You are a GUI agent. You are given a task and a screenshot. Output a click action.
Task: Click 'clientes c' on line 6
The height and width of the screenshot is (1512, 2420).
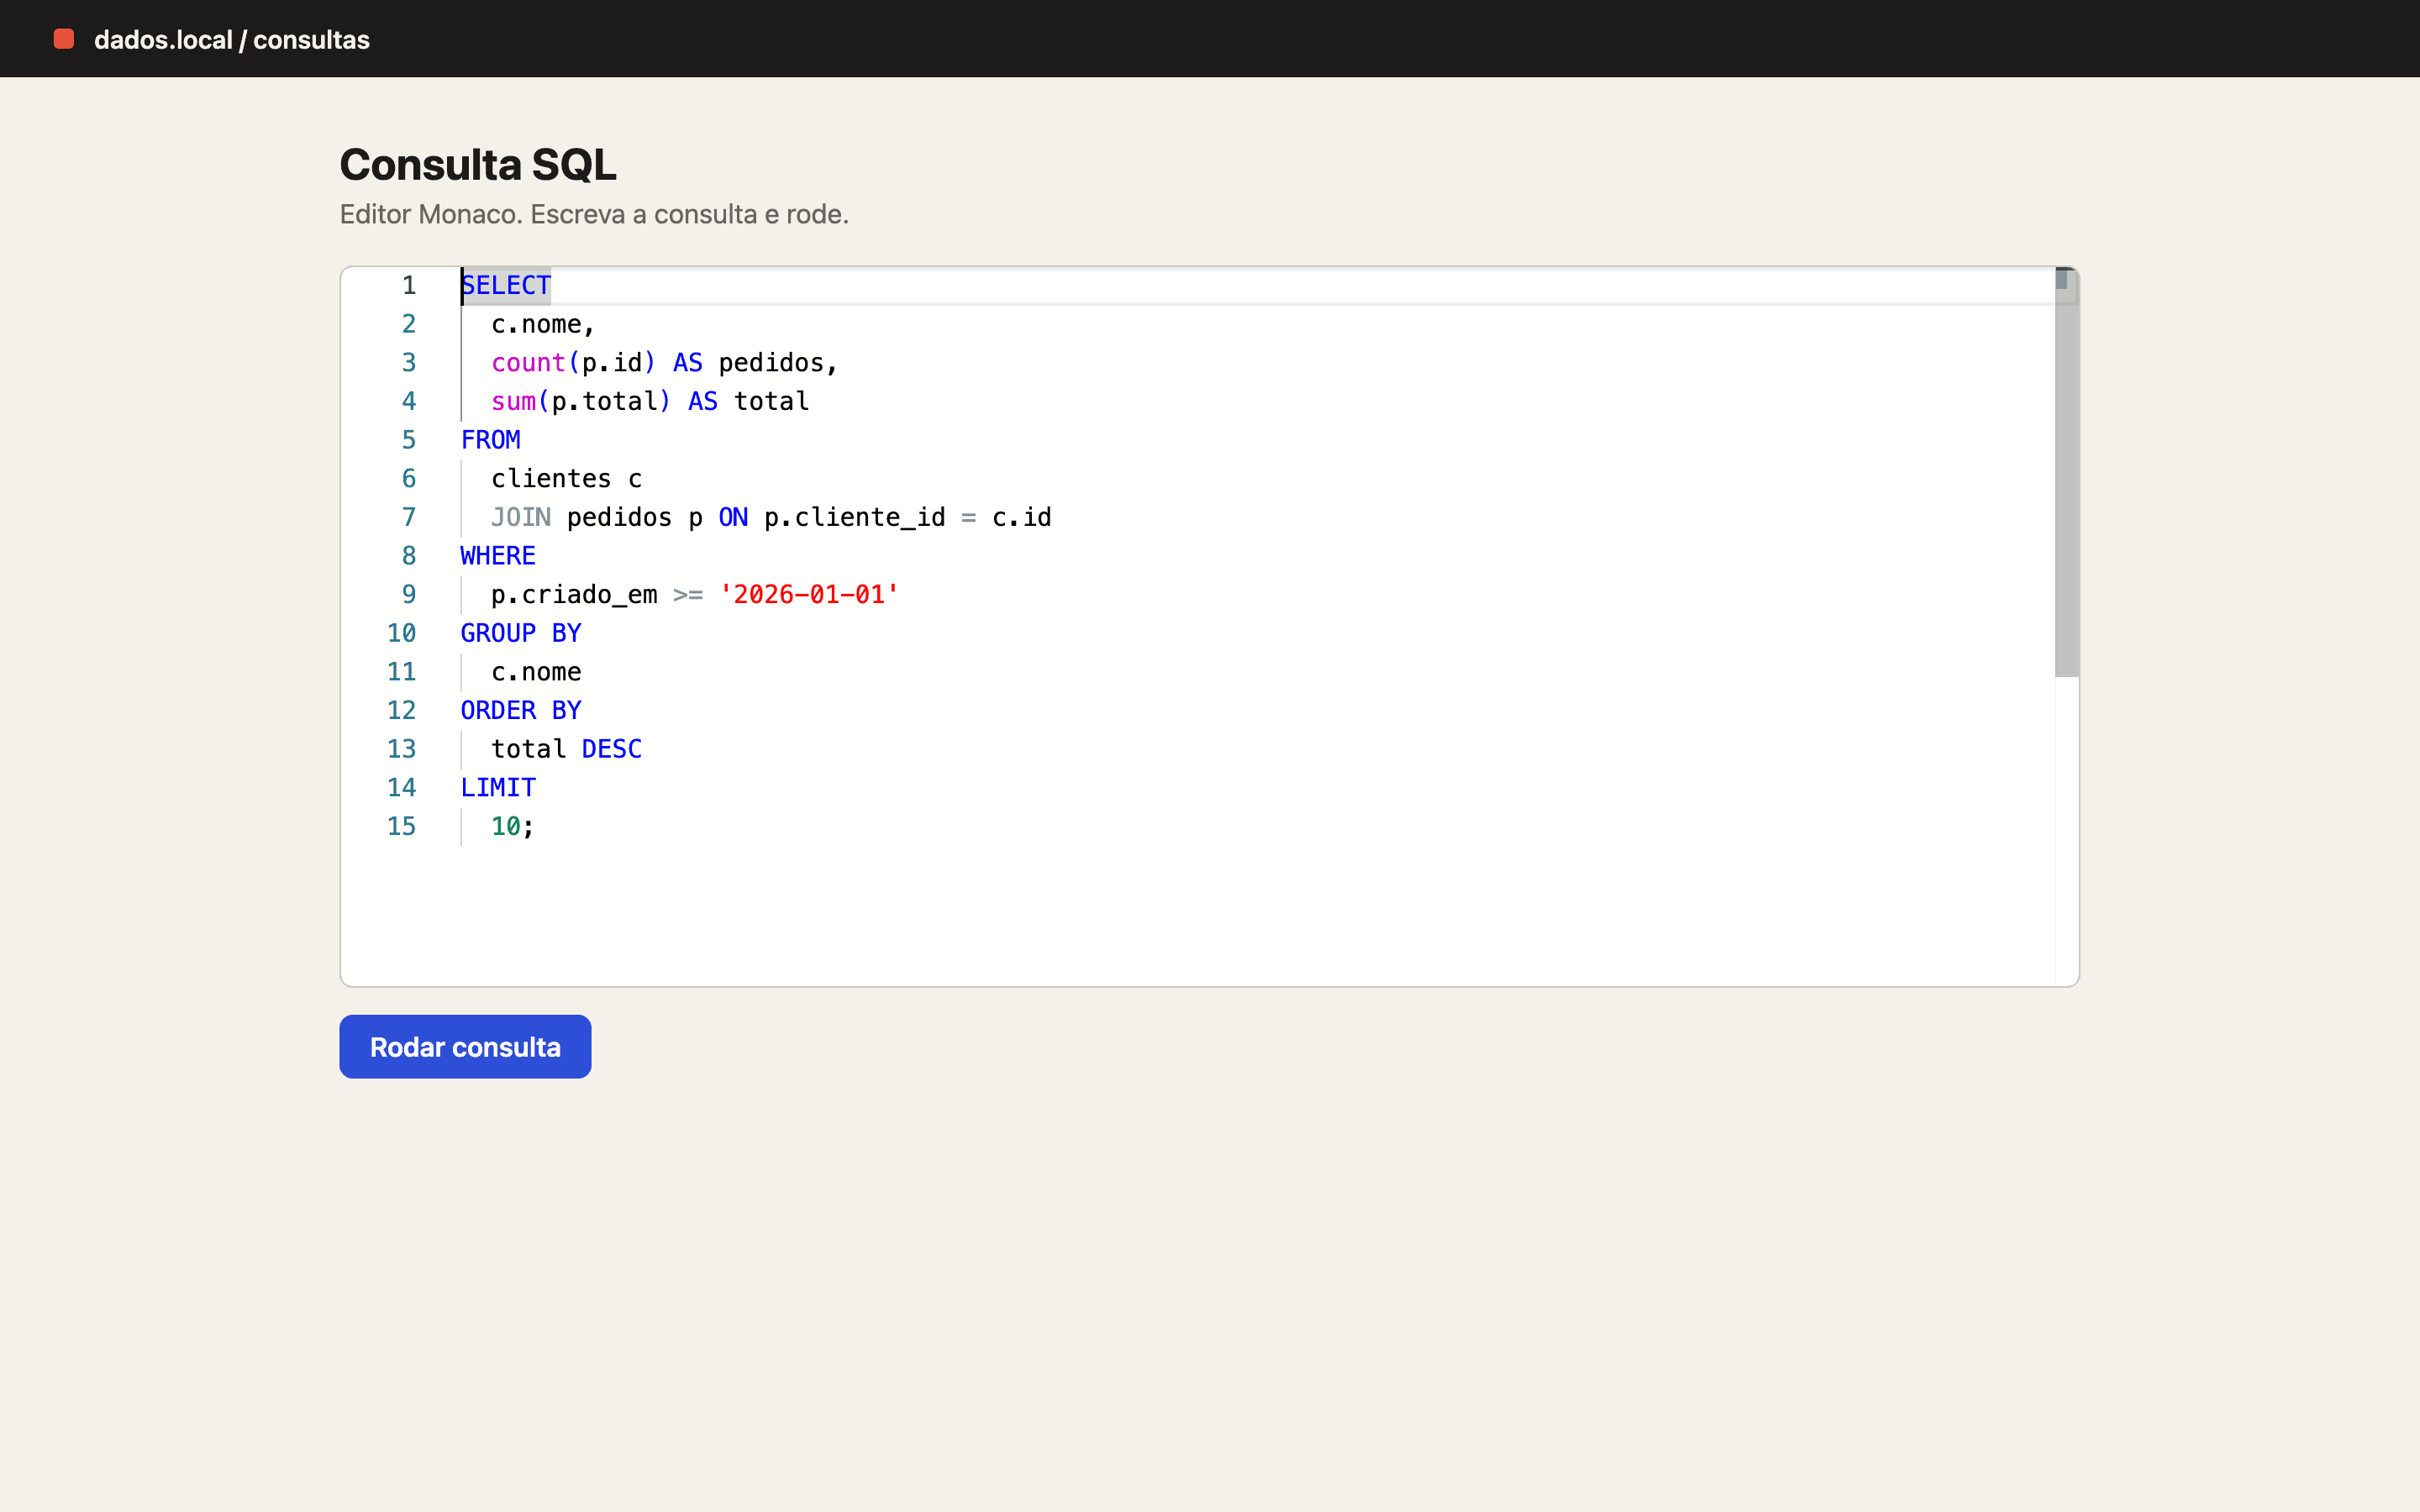point(566,479)
